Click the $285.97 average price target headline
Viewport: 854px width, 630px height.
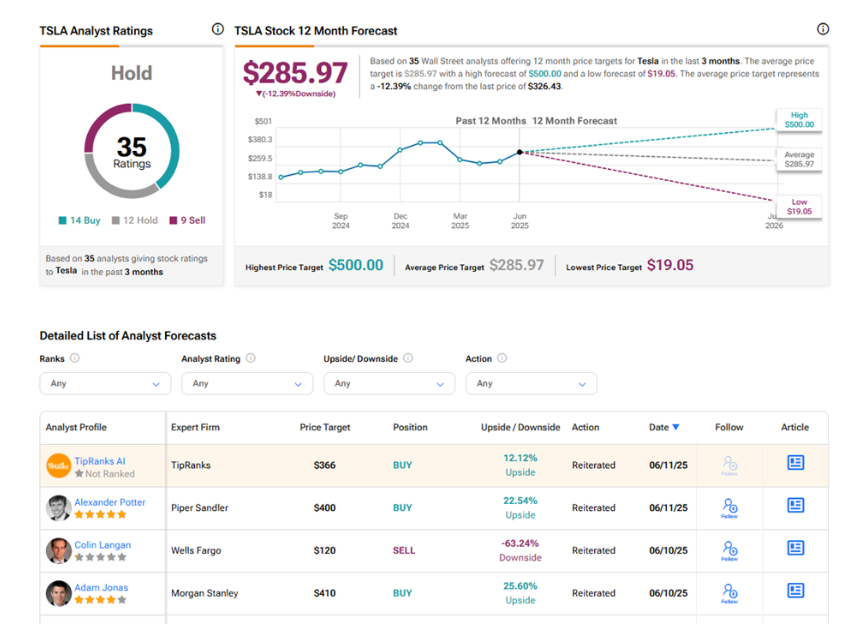tap(295, 72)
